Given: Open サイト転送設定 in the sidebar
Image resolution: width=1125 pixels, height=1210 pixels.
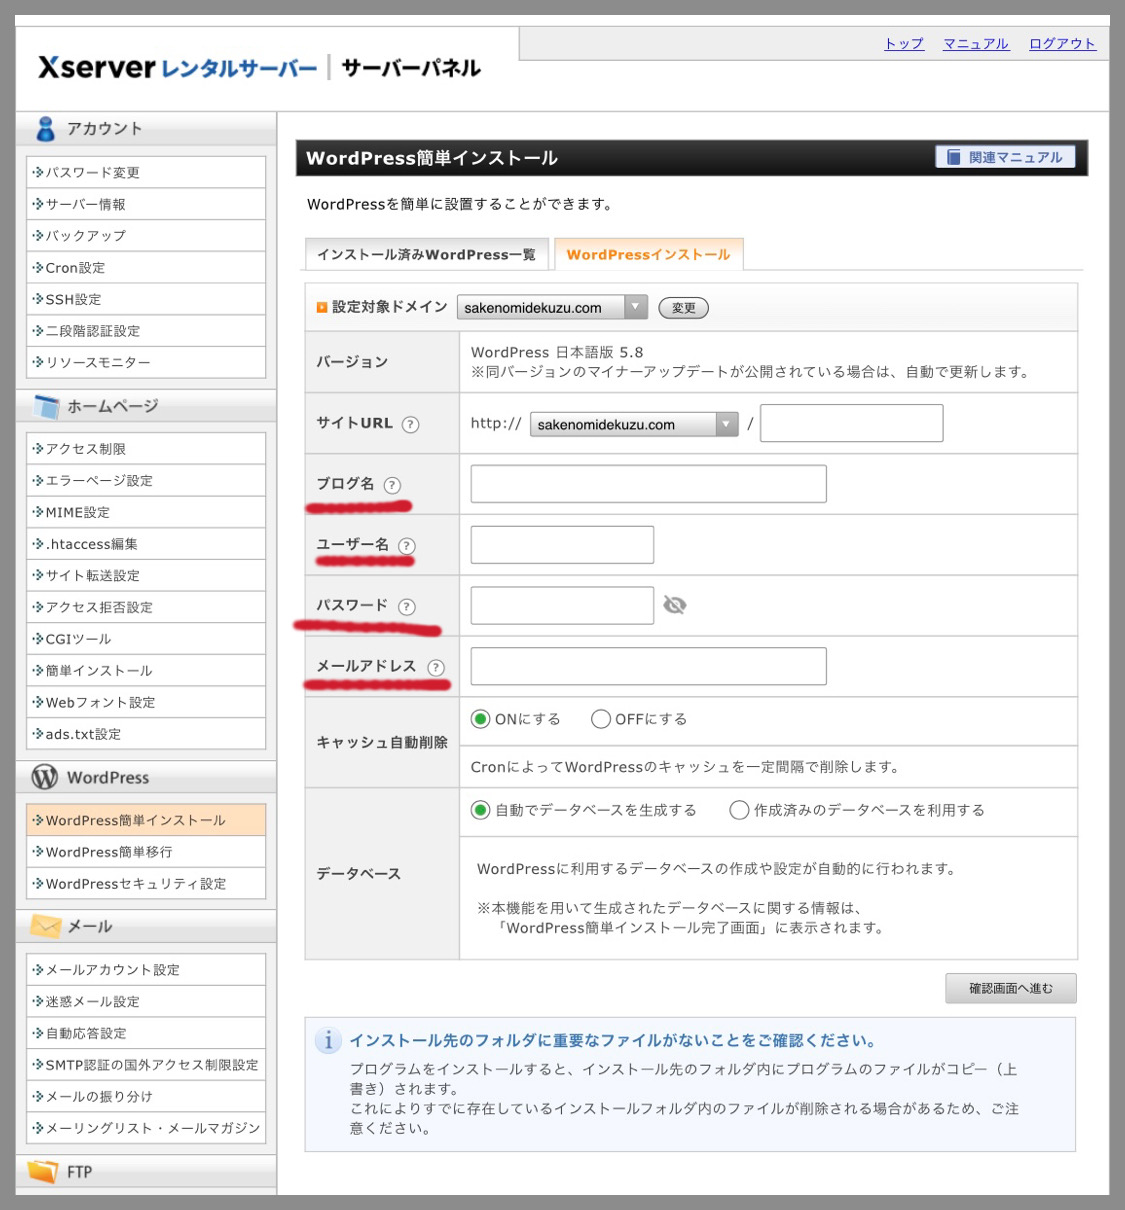Looking at the screenshot, I should pos(146,575).
